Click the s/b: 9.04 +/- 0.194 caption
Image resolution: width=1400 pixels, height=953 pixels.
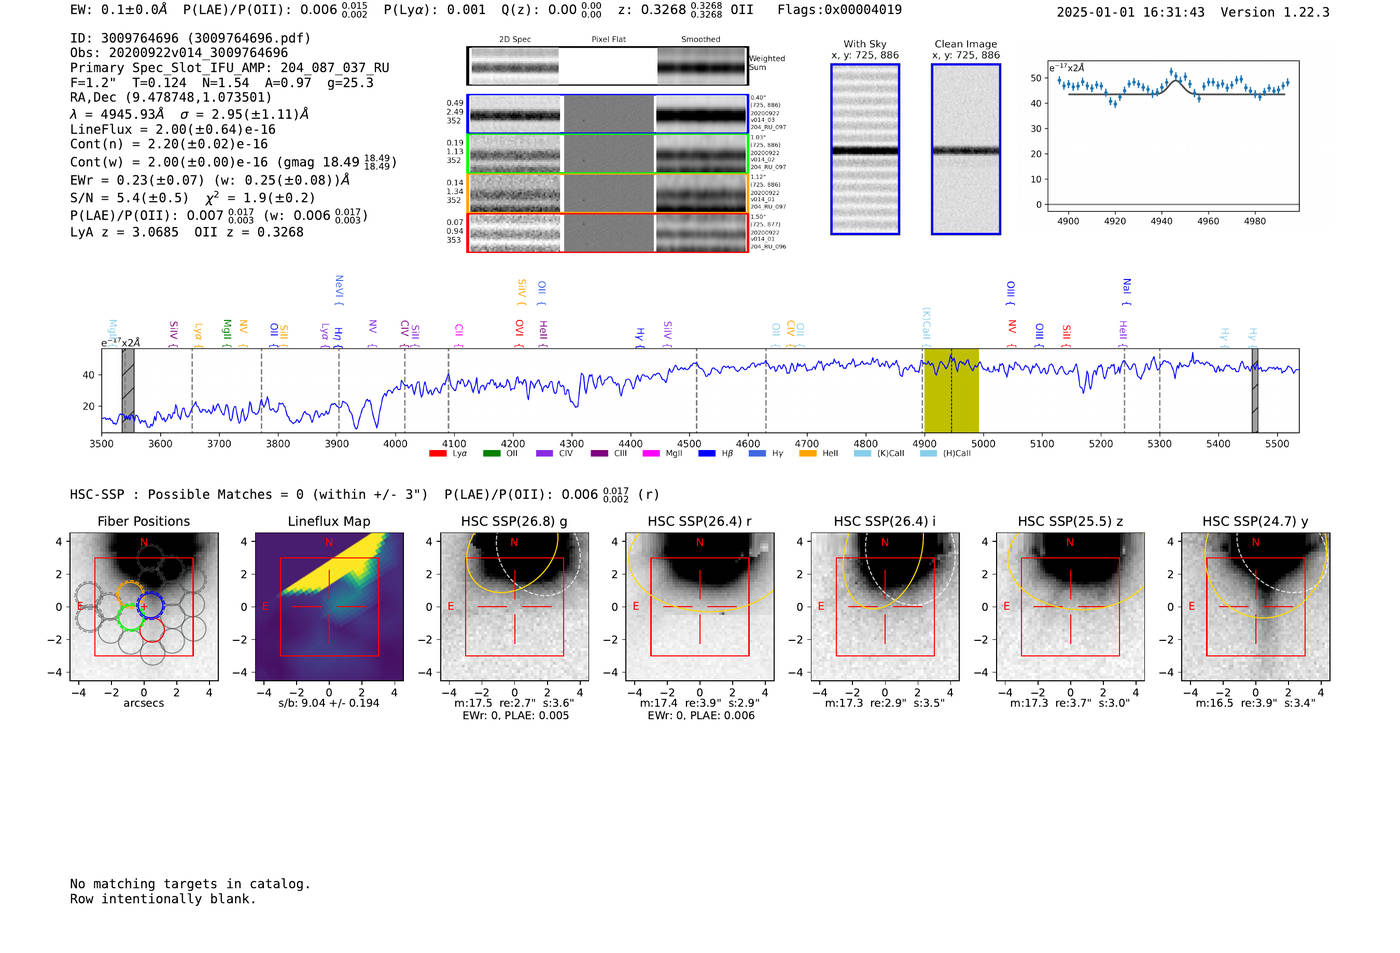pos(329,703)
